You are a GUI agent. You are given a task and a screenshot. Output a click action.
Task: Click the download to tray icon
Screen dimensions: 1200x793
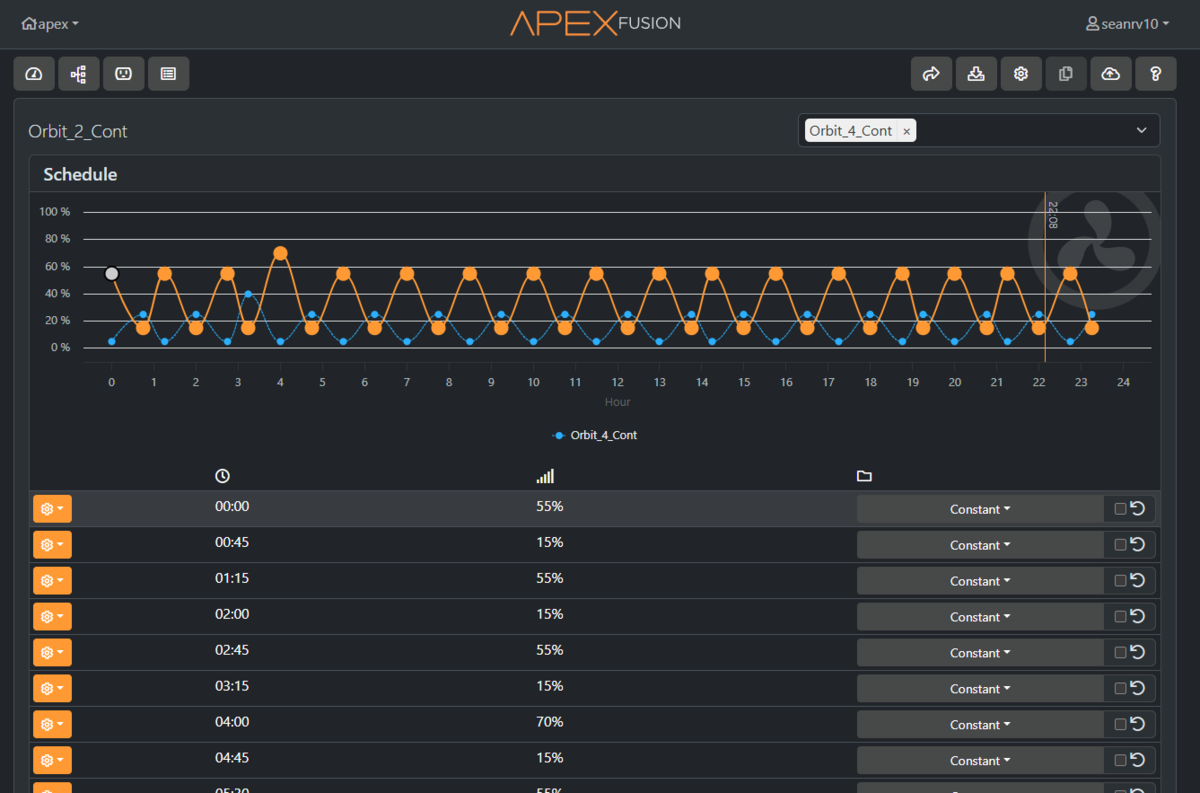pos(976,74)
